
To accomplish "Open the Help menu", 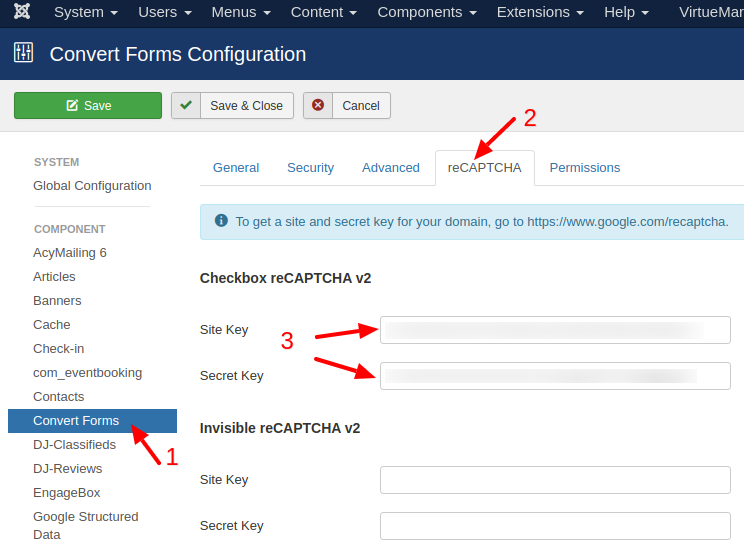I will point(626,12).
